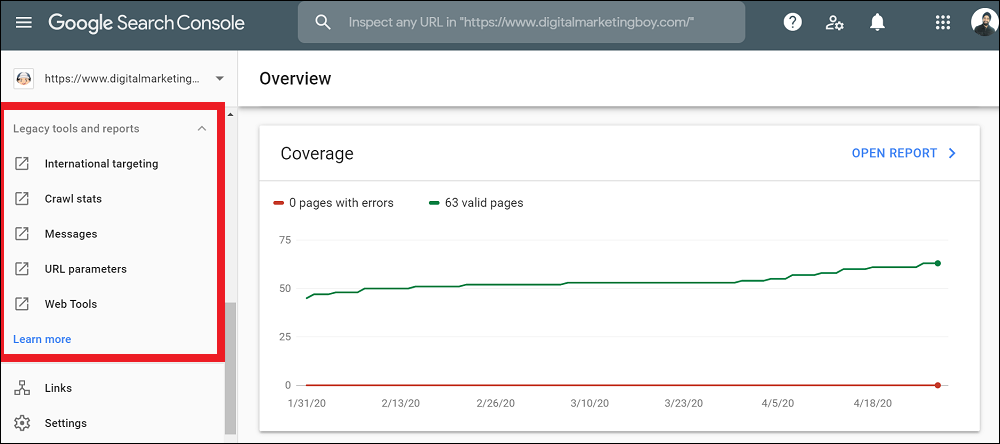Click the Links network icon
Screen dimensions: 1000x444
[x=22, y=388]
